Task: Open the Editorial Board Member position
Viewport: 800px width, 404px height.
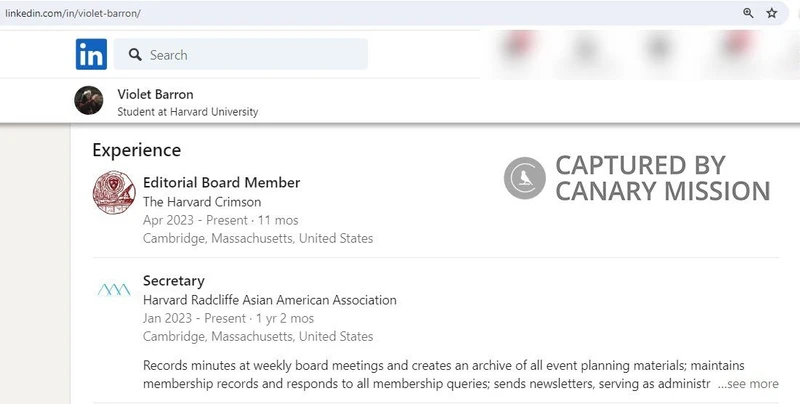Action: pos(221,183)
